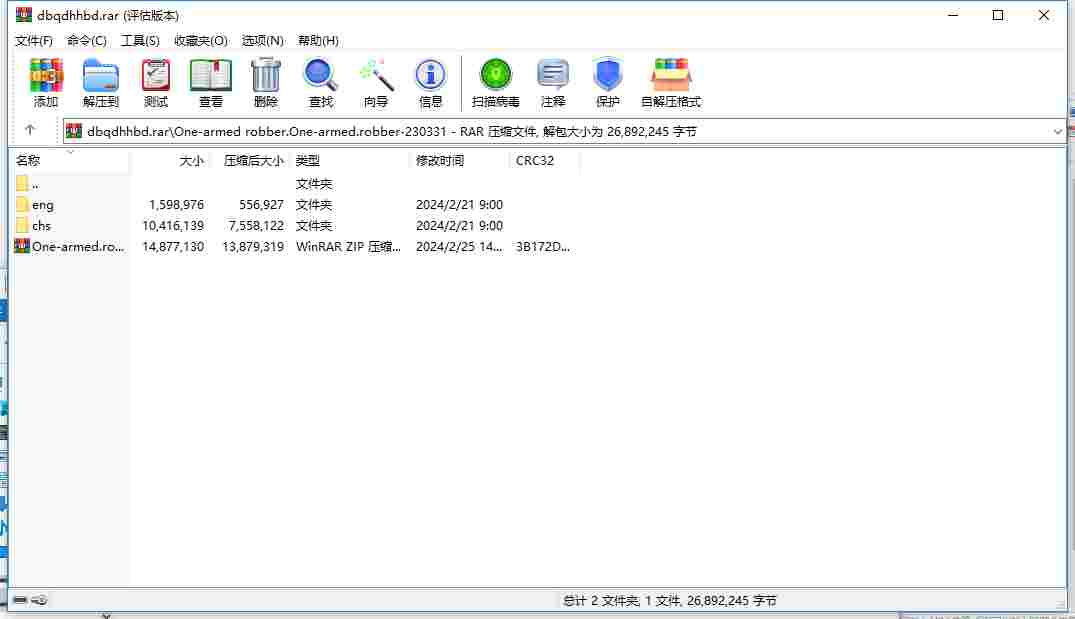This screenshot has width=1075, height=619.
Task: Click the eng folder icon
Action: (22, 204)
